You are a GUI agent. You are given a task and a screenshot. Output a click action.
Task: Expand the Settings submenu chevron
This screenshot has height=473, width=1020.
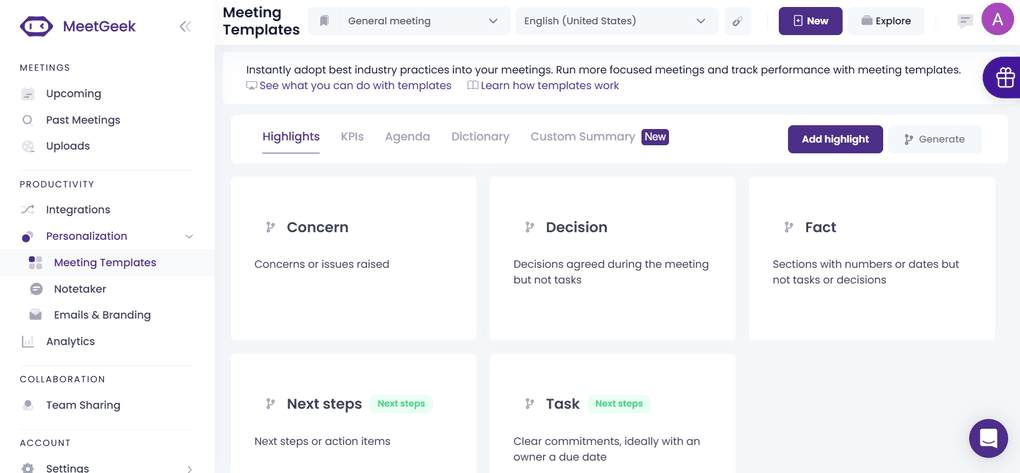tap(189, 468)
